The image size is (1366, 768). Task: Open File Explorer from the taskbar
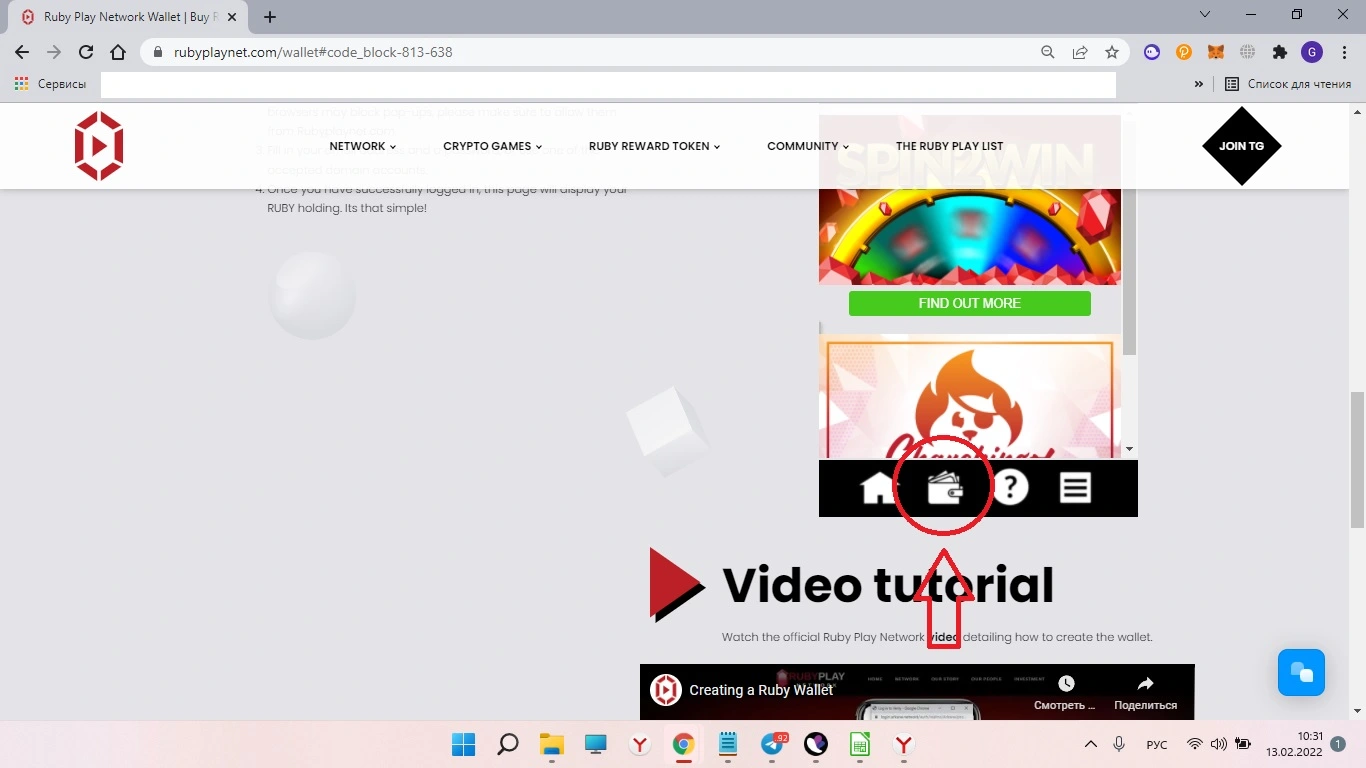[552, 744]
